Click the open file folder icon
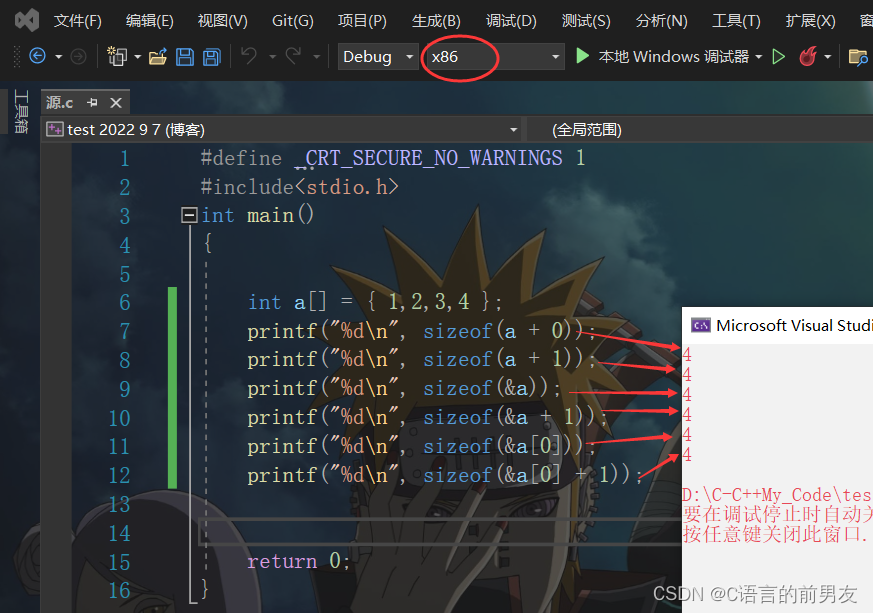The height and width of the screenshot is (613, 873). 158,56
